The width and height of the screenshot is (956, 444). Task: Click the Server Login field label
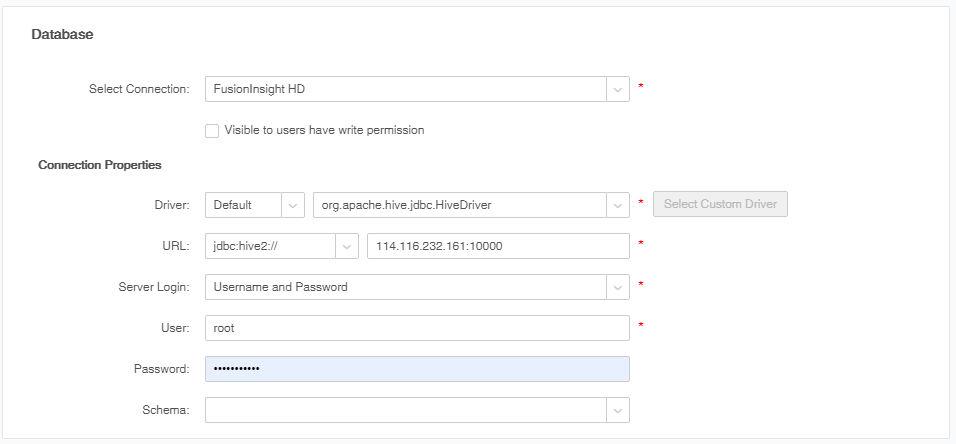click(x=153, y=287)
